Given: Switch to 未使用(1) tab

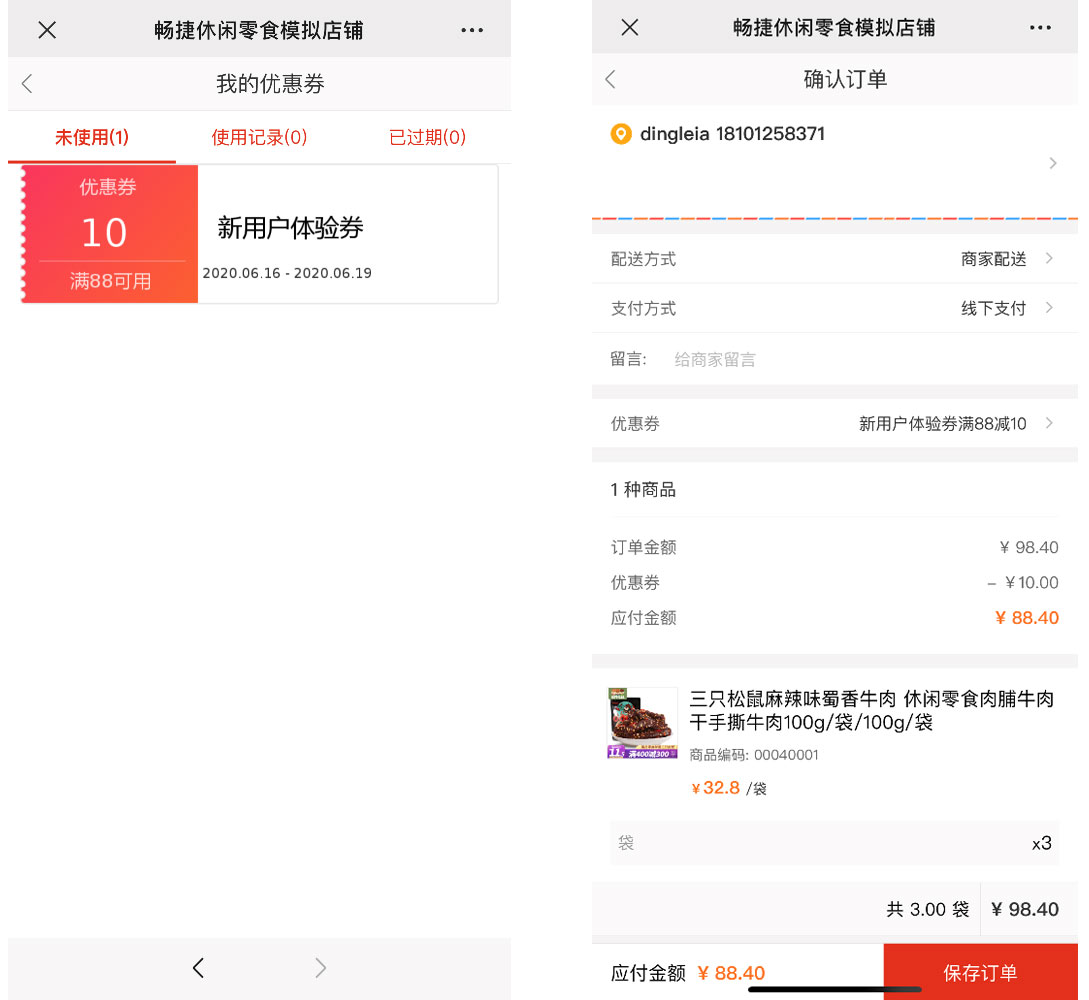Looking at the screenshot, I should [92, 138].
